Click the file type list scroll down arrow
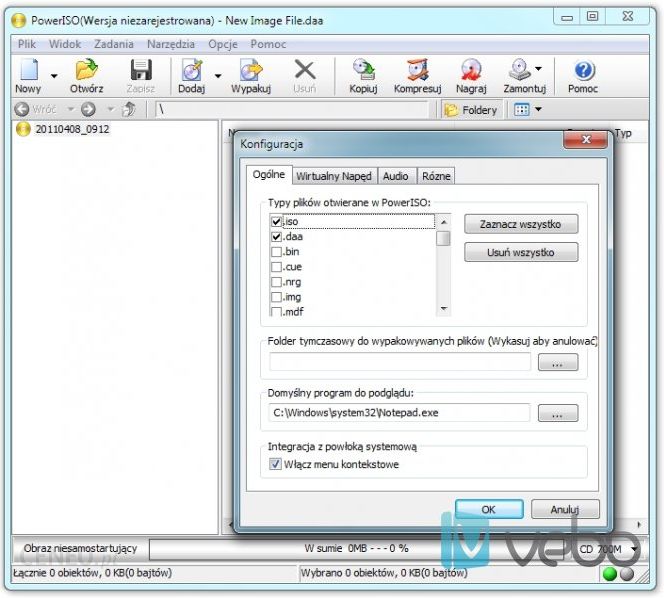 tap(443, 309)
